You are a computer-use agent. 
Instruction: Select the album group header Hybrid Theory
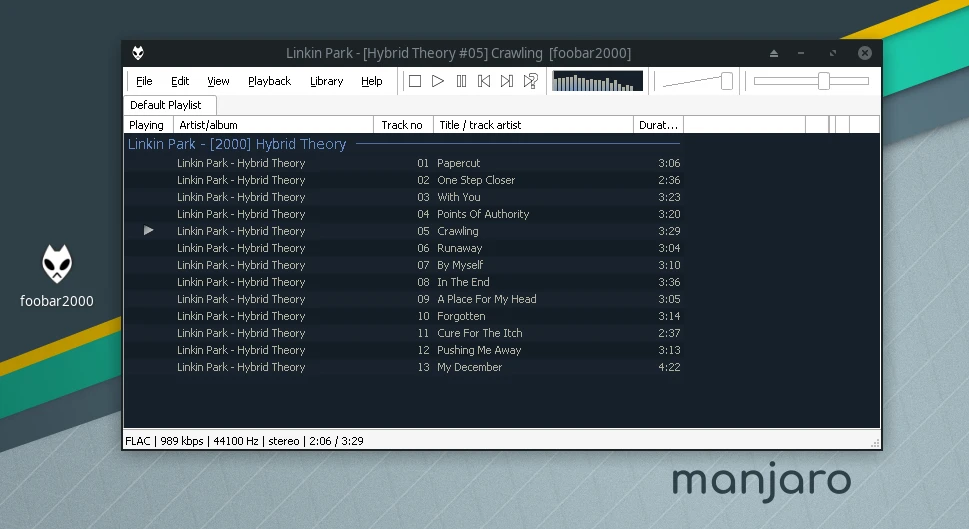click(404, 144)
